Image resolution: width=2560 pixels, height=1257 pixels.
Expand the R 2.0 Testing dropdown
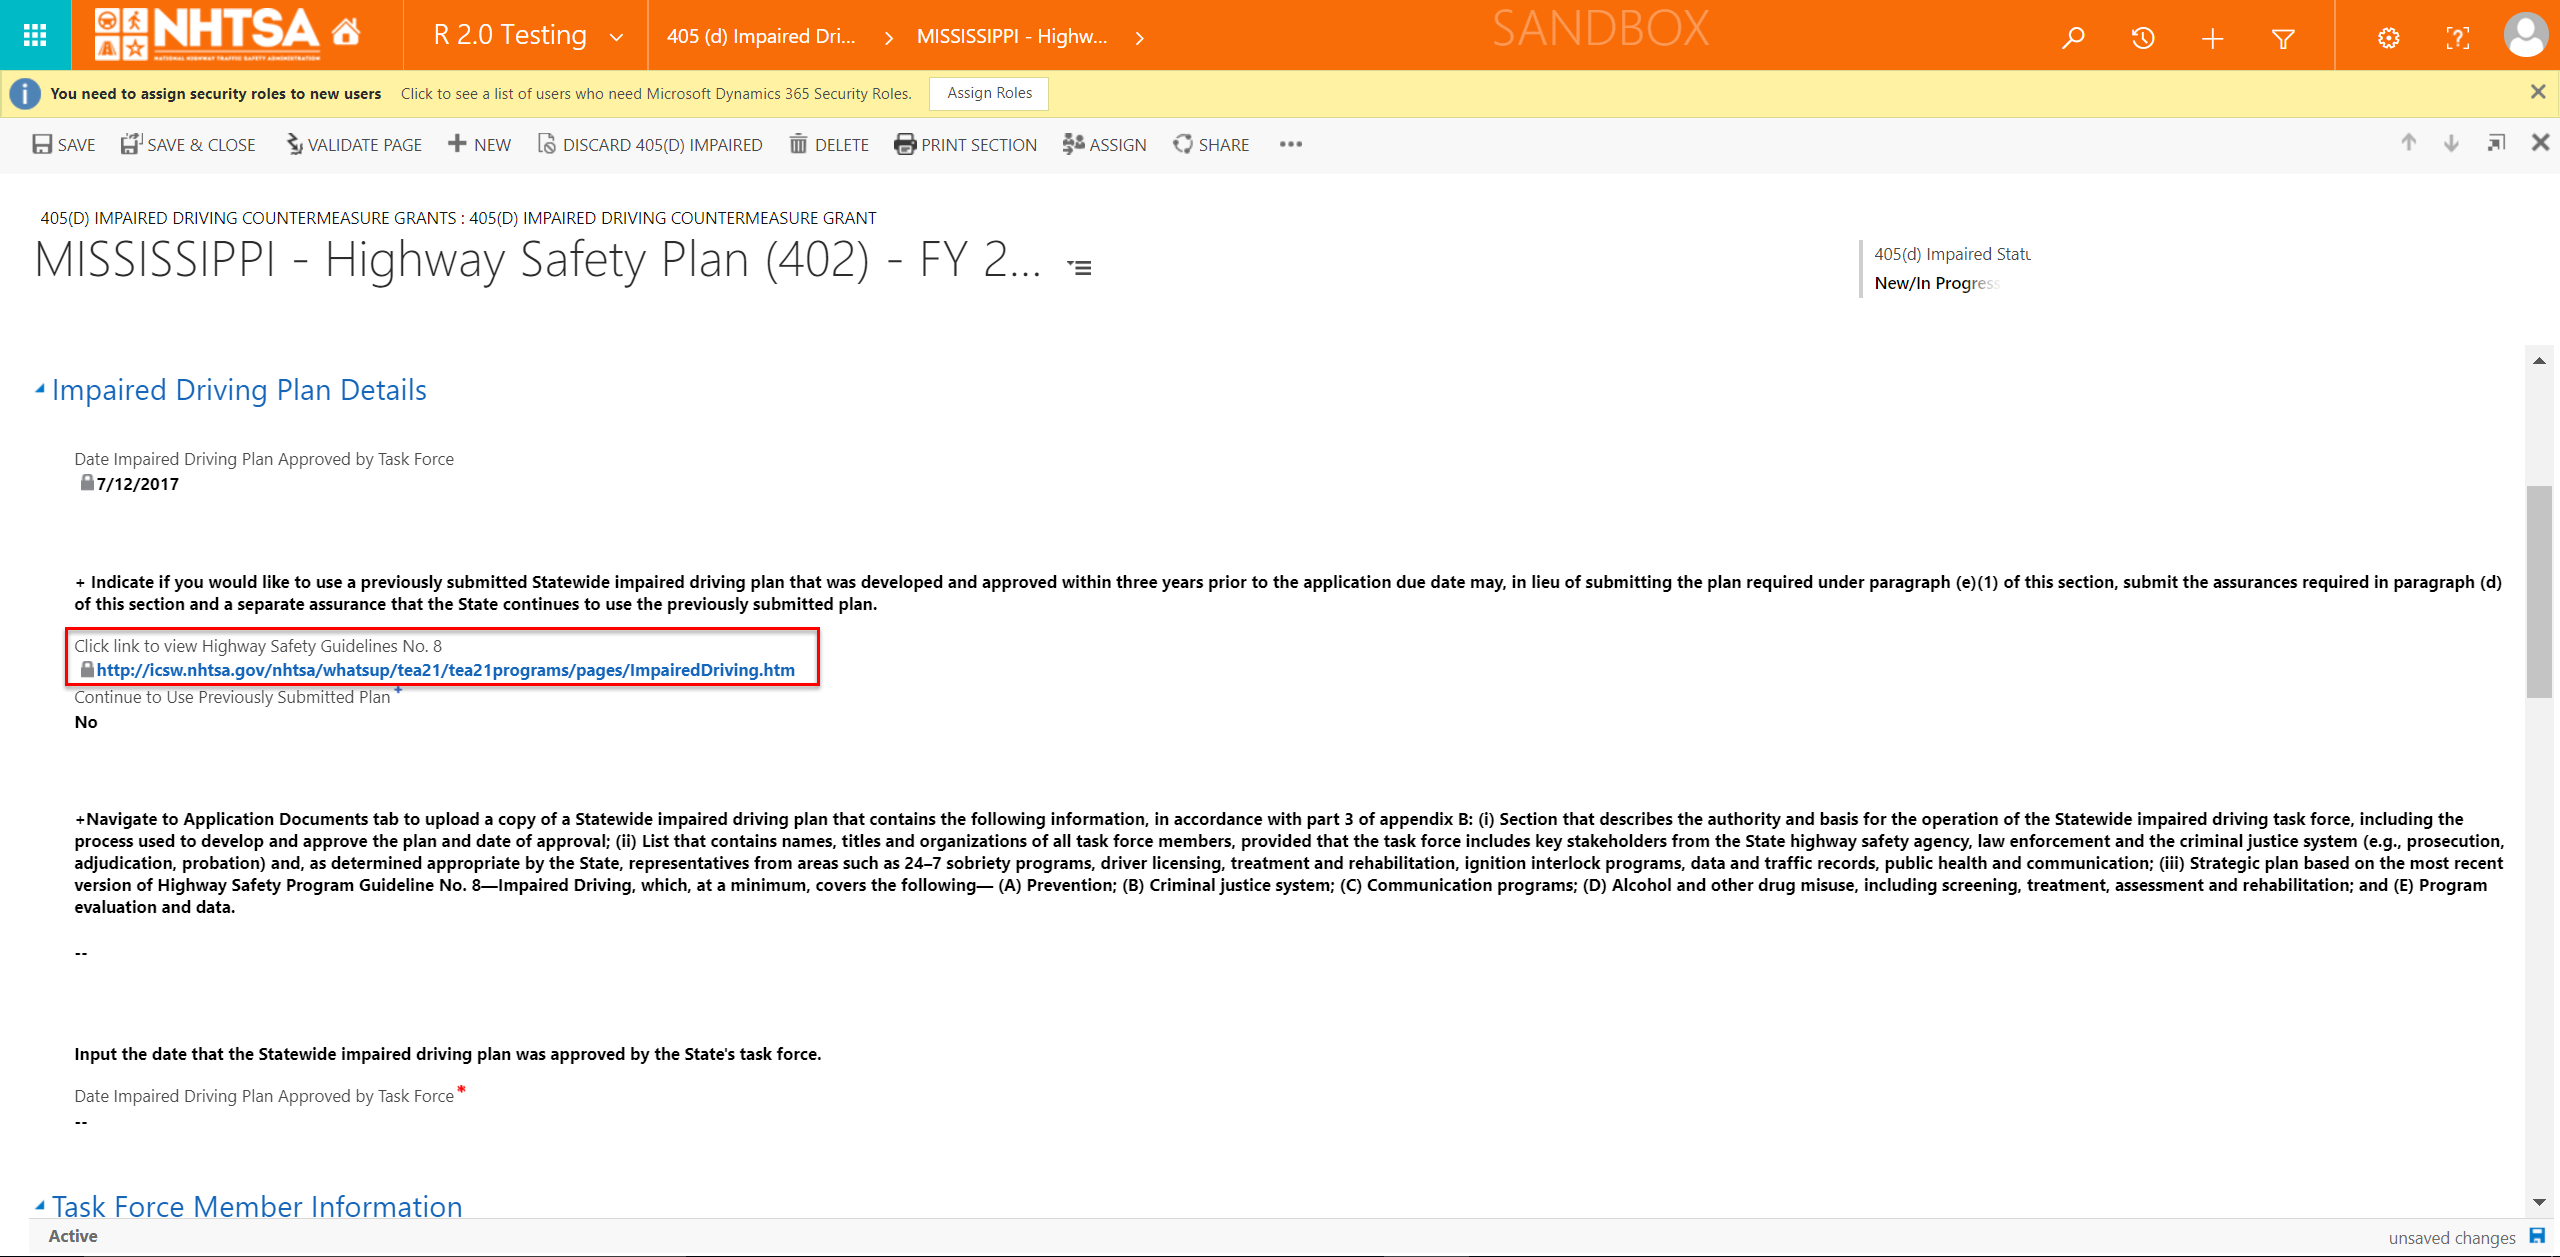point(616,37)
